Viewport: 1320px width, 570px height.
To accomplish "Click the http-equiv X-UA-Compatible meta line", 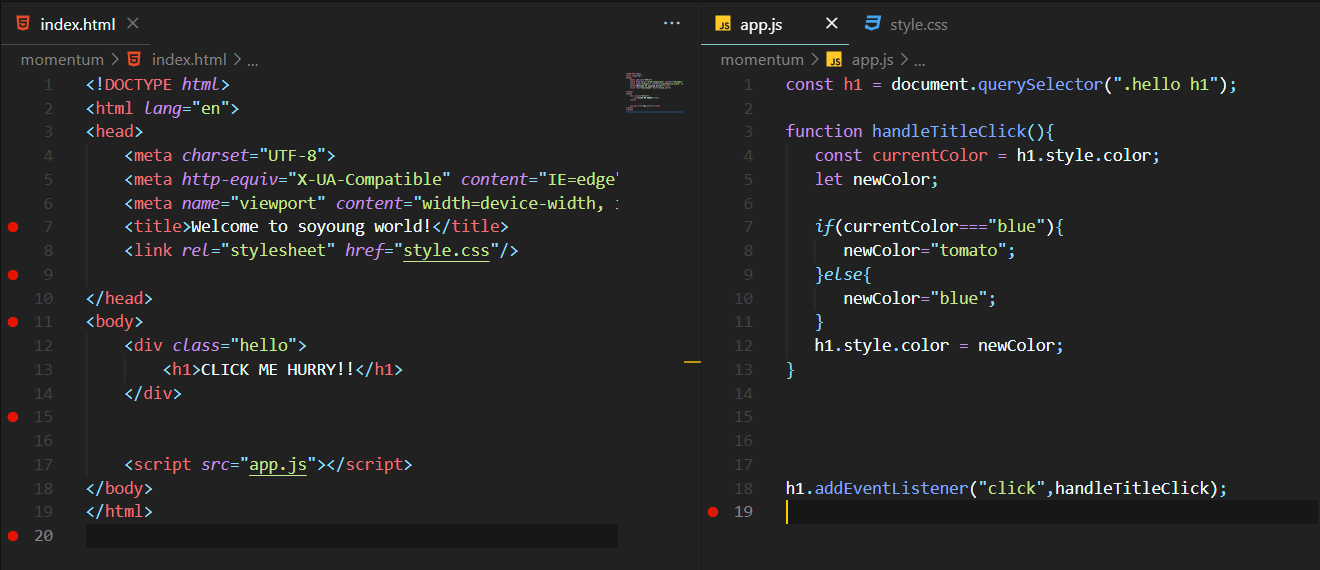I will point(371,179).
